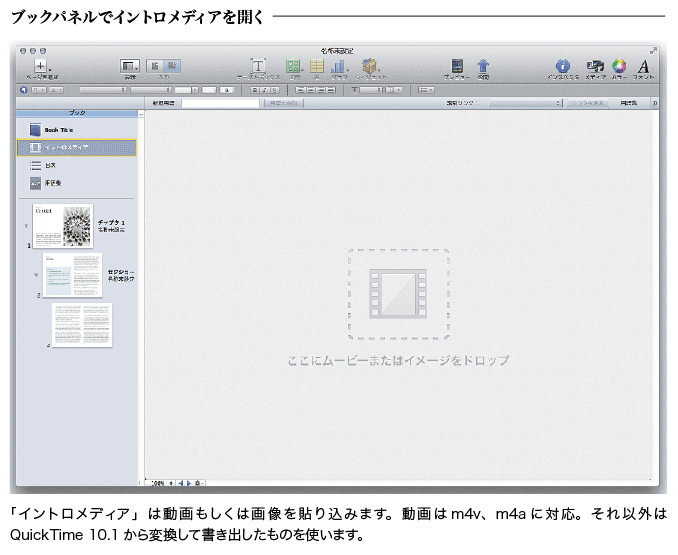The image size is (678, 555).
Task: Open the Shapes tool in toolbar
Action: (293, 66)
